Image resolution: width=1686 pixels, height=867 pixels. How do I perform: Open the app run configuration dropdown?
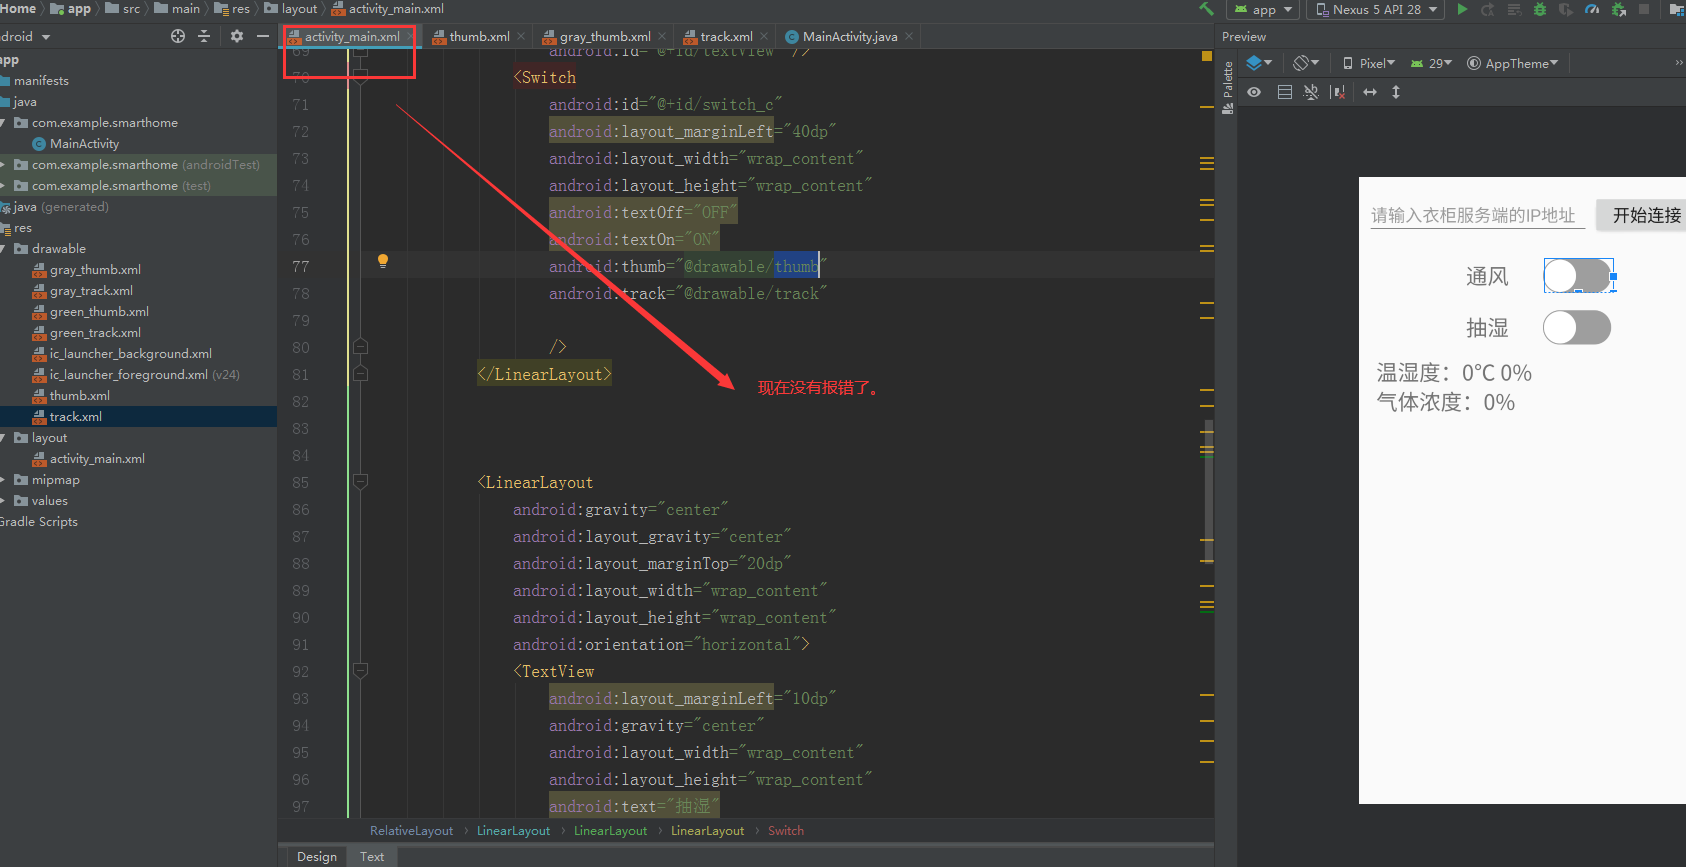pyautogui.click(x=1263, y=9)
